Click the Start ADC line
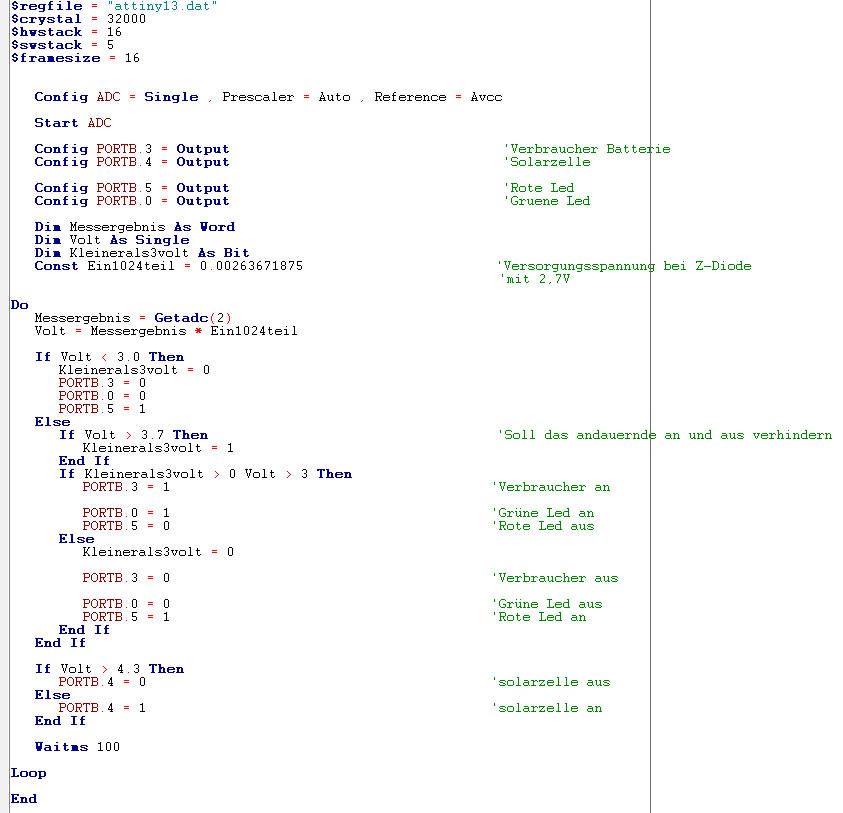Viewport: 843px width, 813px height. tap(73, 123)
